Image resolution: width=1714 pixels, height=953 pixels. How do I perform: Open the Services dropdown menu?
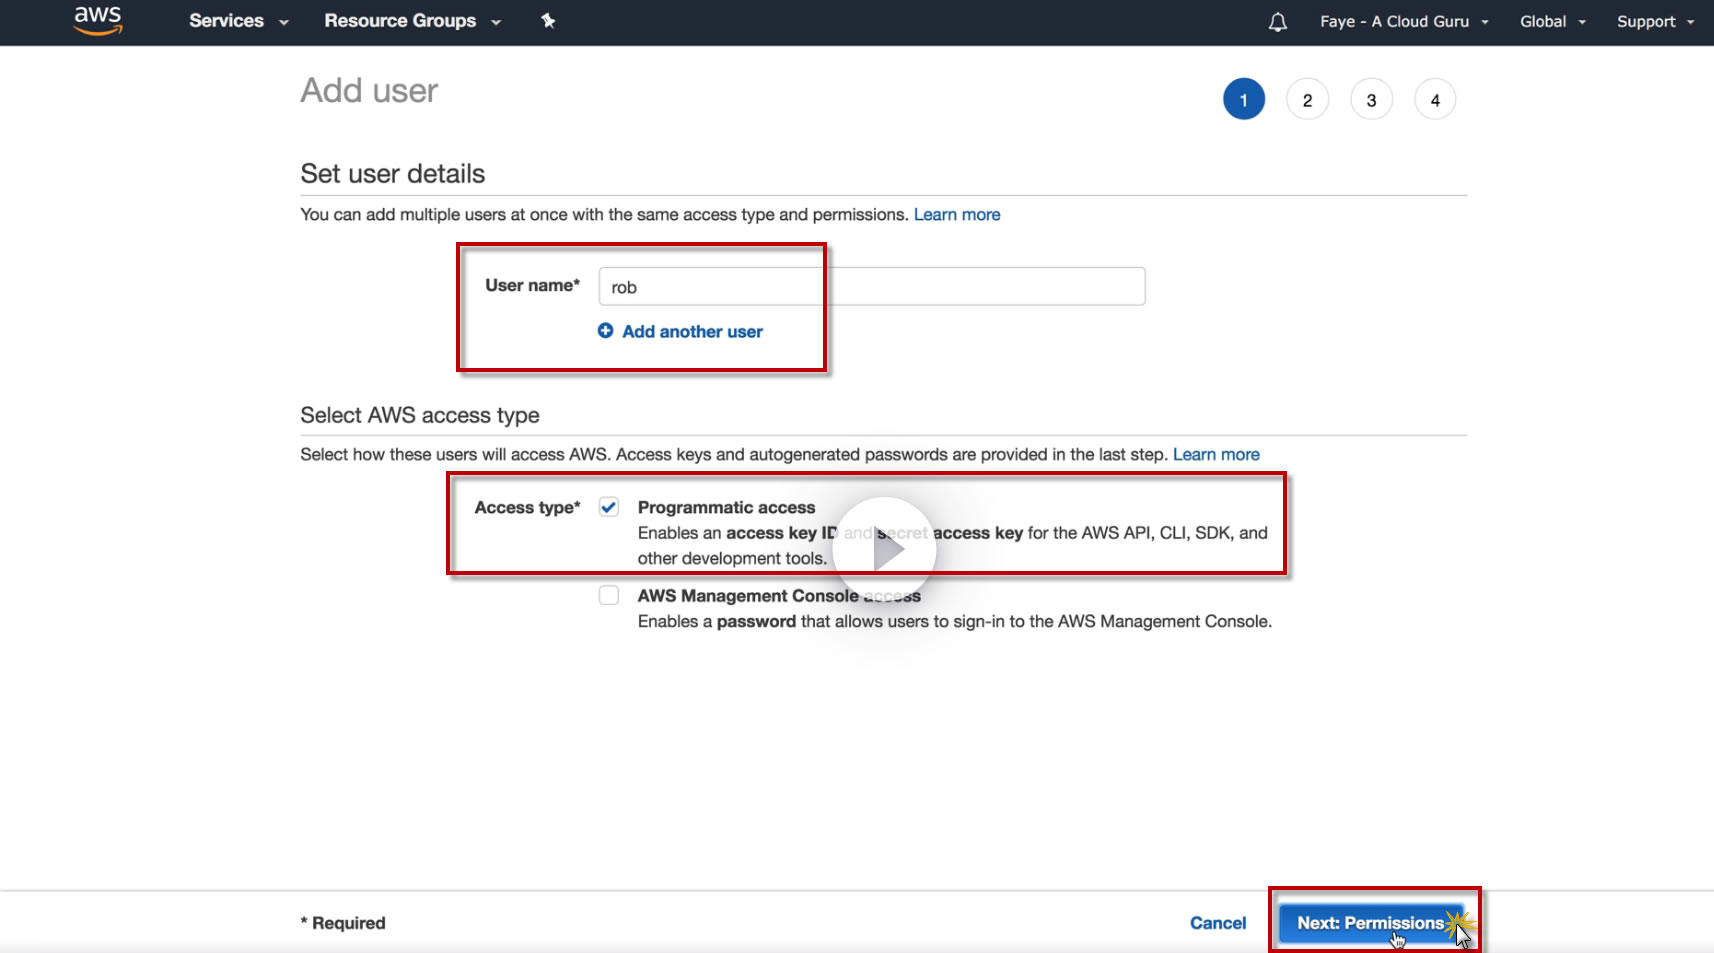pyautogui.click(x=238, y=21)
